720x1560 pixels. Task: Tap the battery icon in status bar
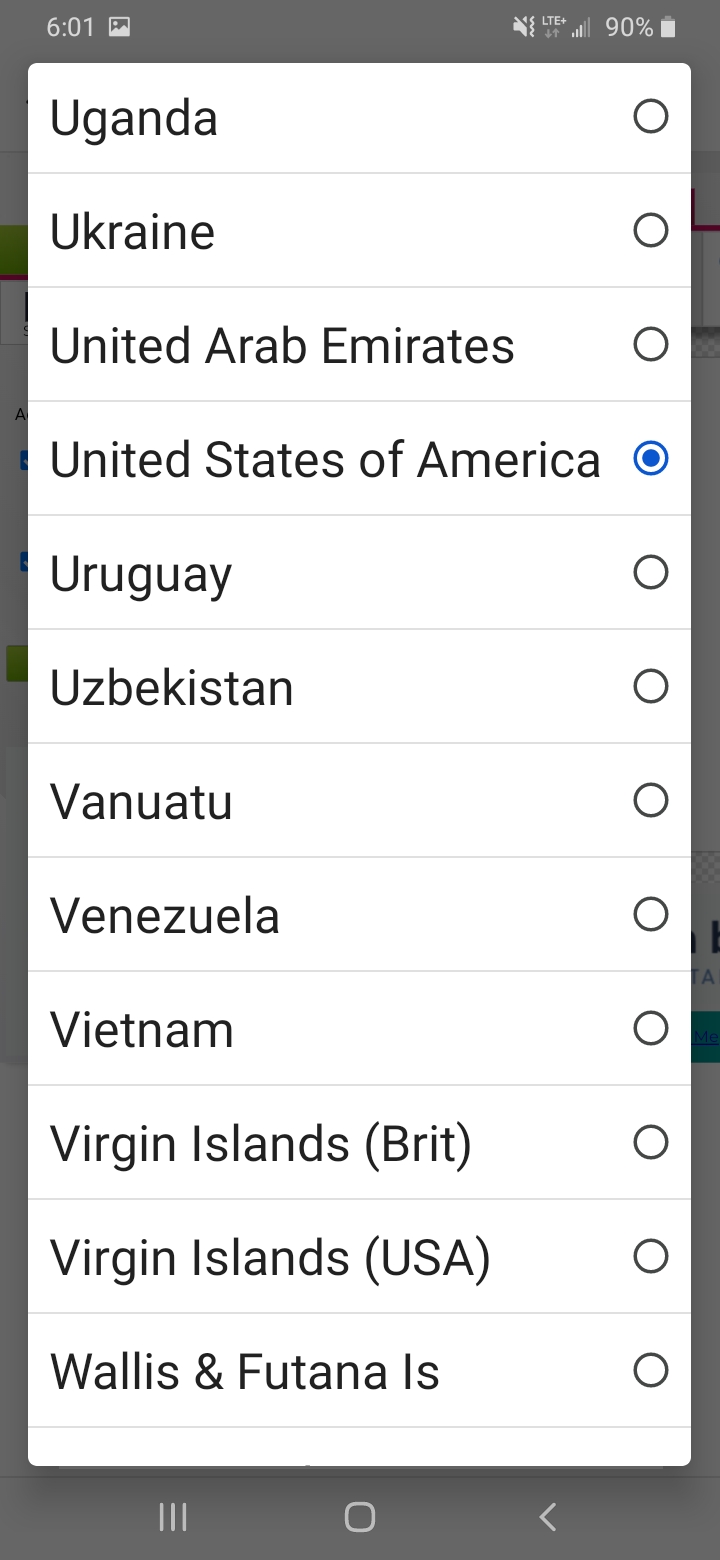(x=668, y=28)
